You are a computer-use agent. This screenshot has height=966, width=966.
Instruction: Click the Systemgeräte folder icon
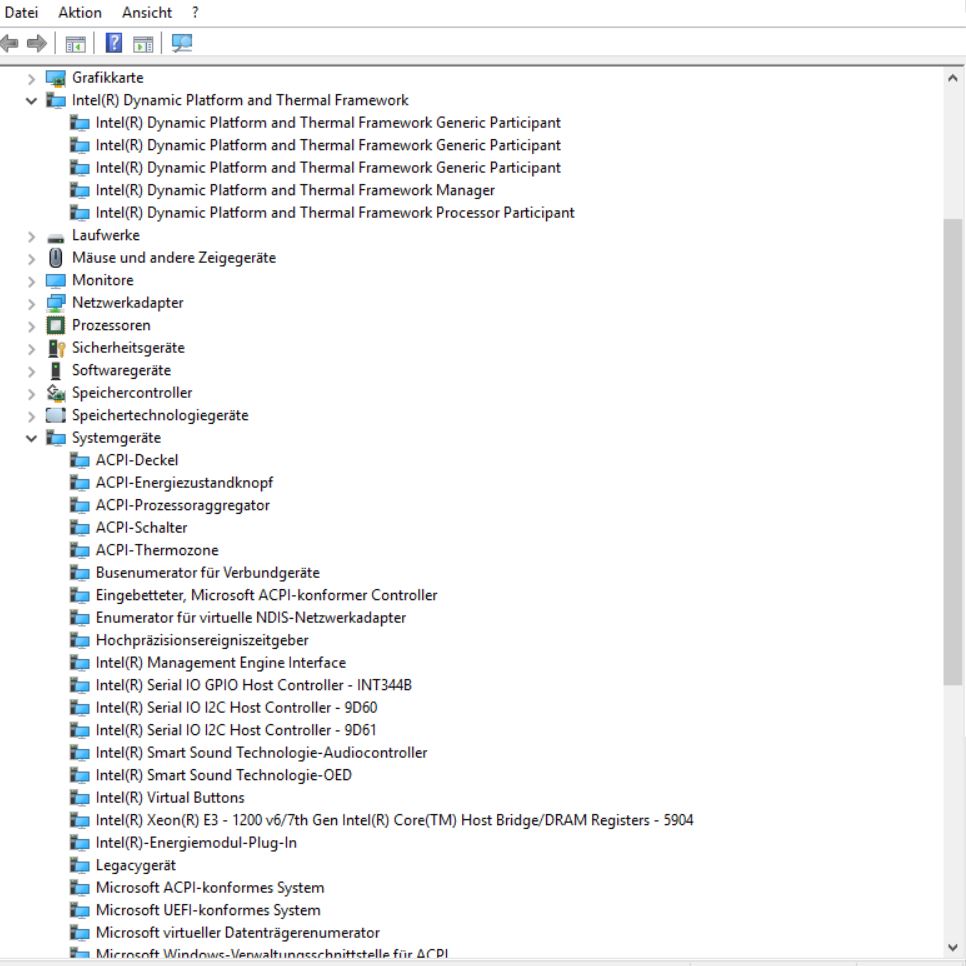point(56,438)
